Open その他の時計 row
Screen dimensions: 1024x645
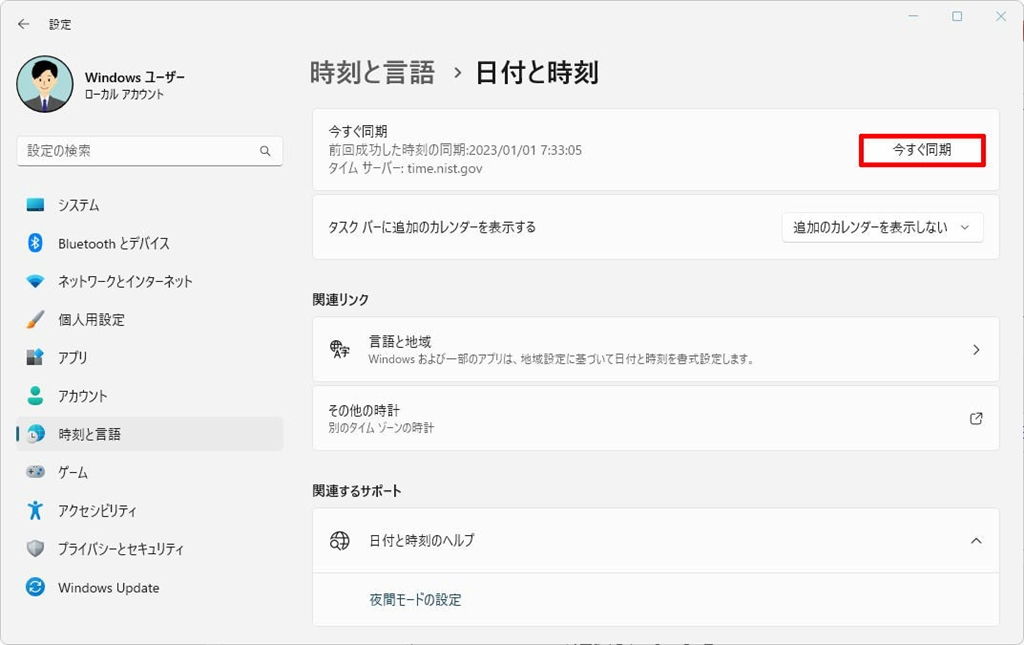(656, 418)
